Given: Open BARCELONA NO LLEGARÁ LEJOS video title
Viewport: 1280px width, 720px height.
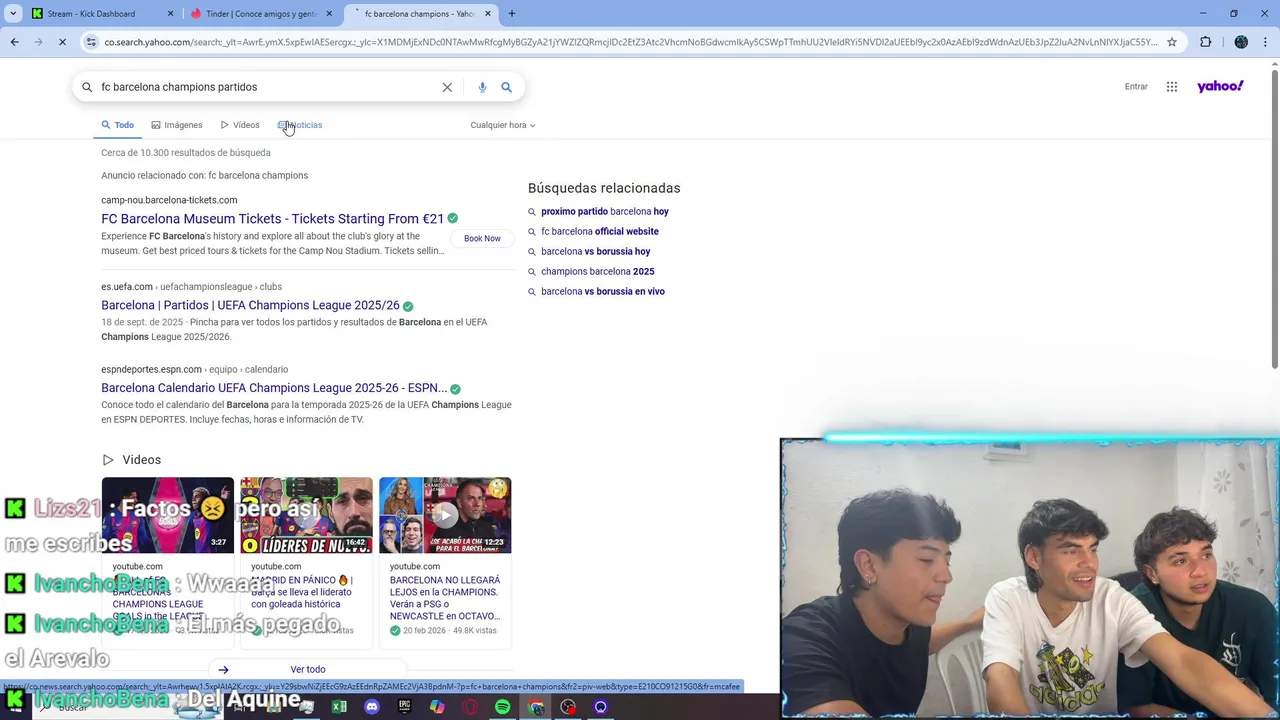Looking at the screenshot, I should 445,598.
